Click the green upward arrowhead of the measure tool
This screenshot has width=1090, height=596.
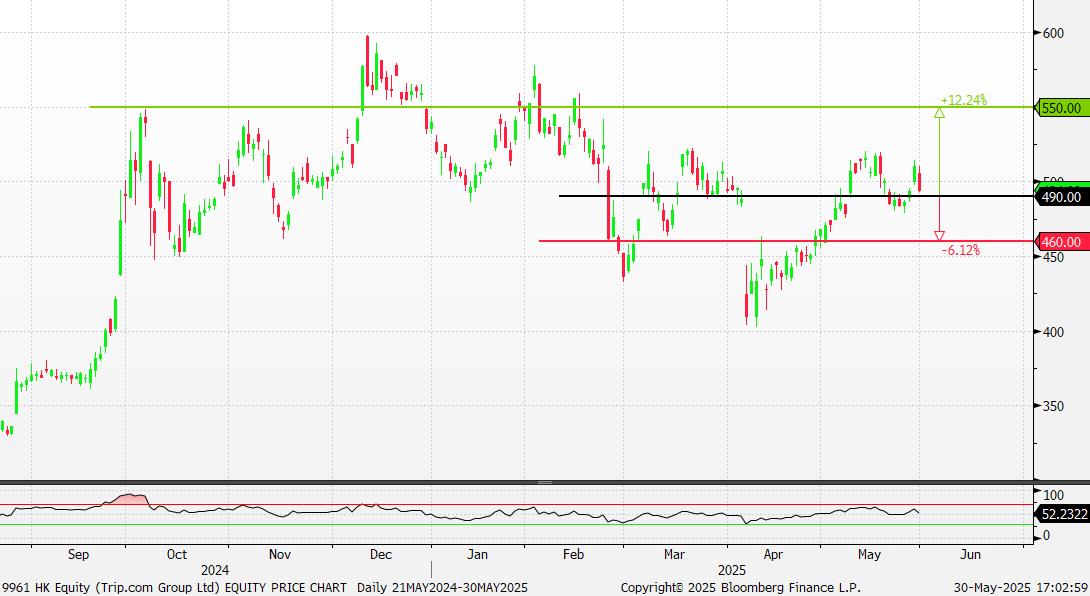click(x=939, y=112)
